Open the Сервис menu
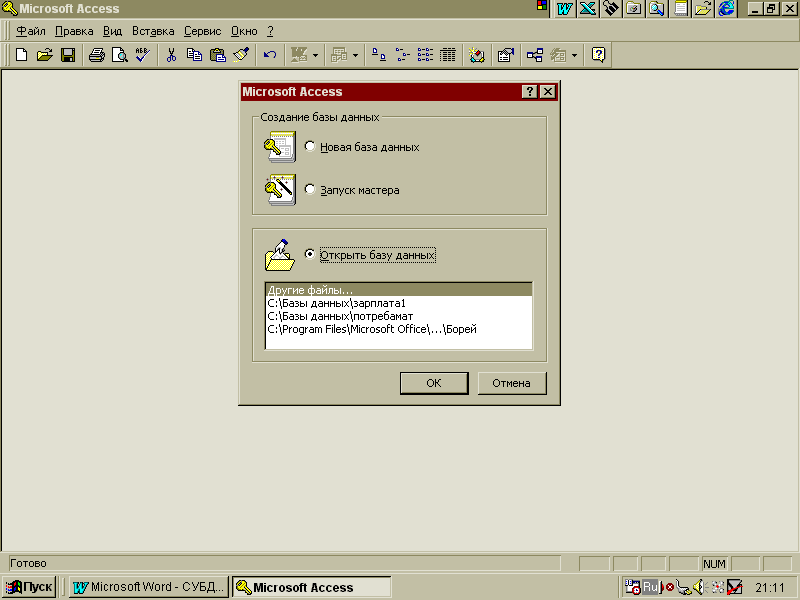 [x=203, y=31]
